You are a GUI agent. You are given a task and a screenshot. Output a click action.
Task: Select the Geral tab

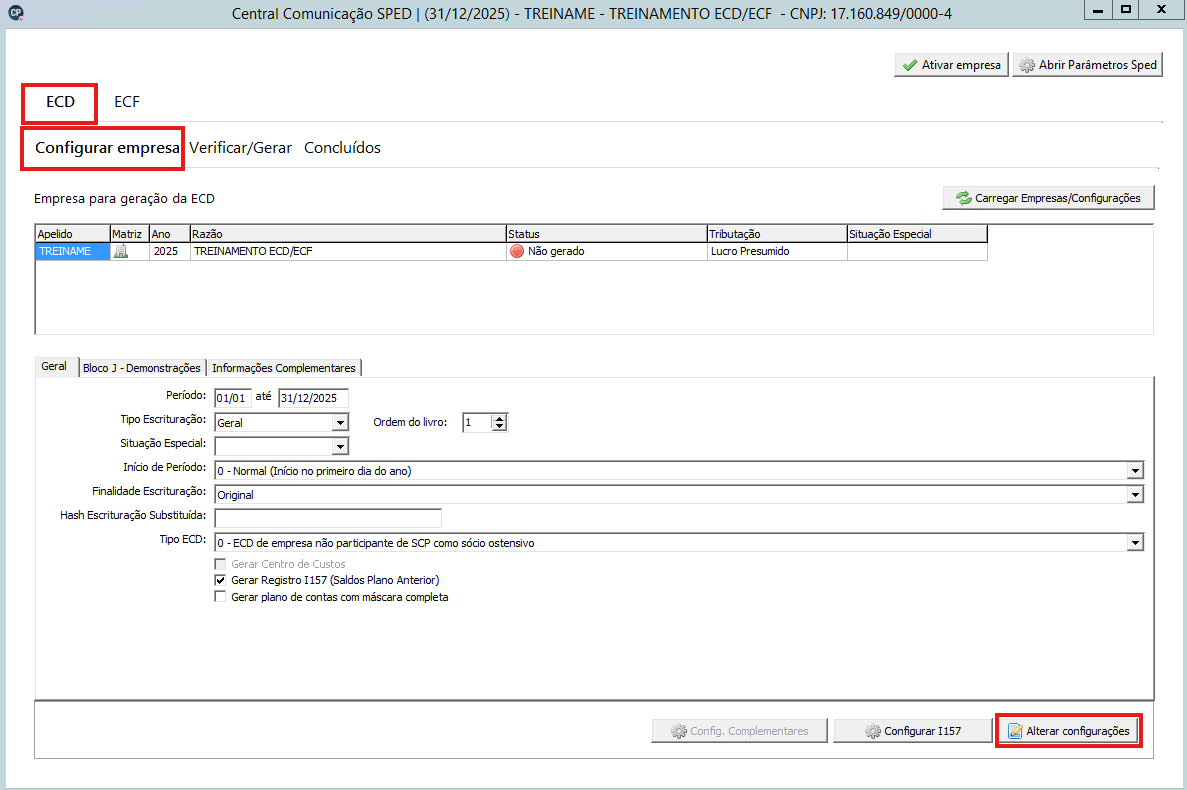55,366
